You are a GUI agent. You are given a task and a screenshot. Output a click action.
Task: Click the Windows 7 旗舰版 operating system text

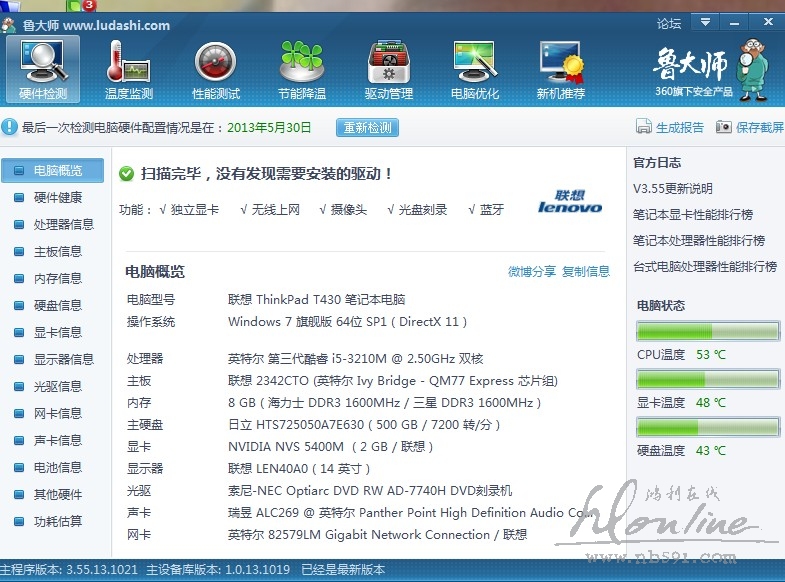347,322
